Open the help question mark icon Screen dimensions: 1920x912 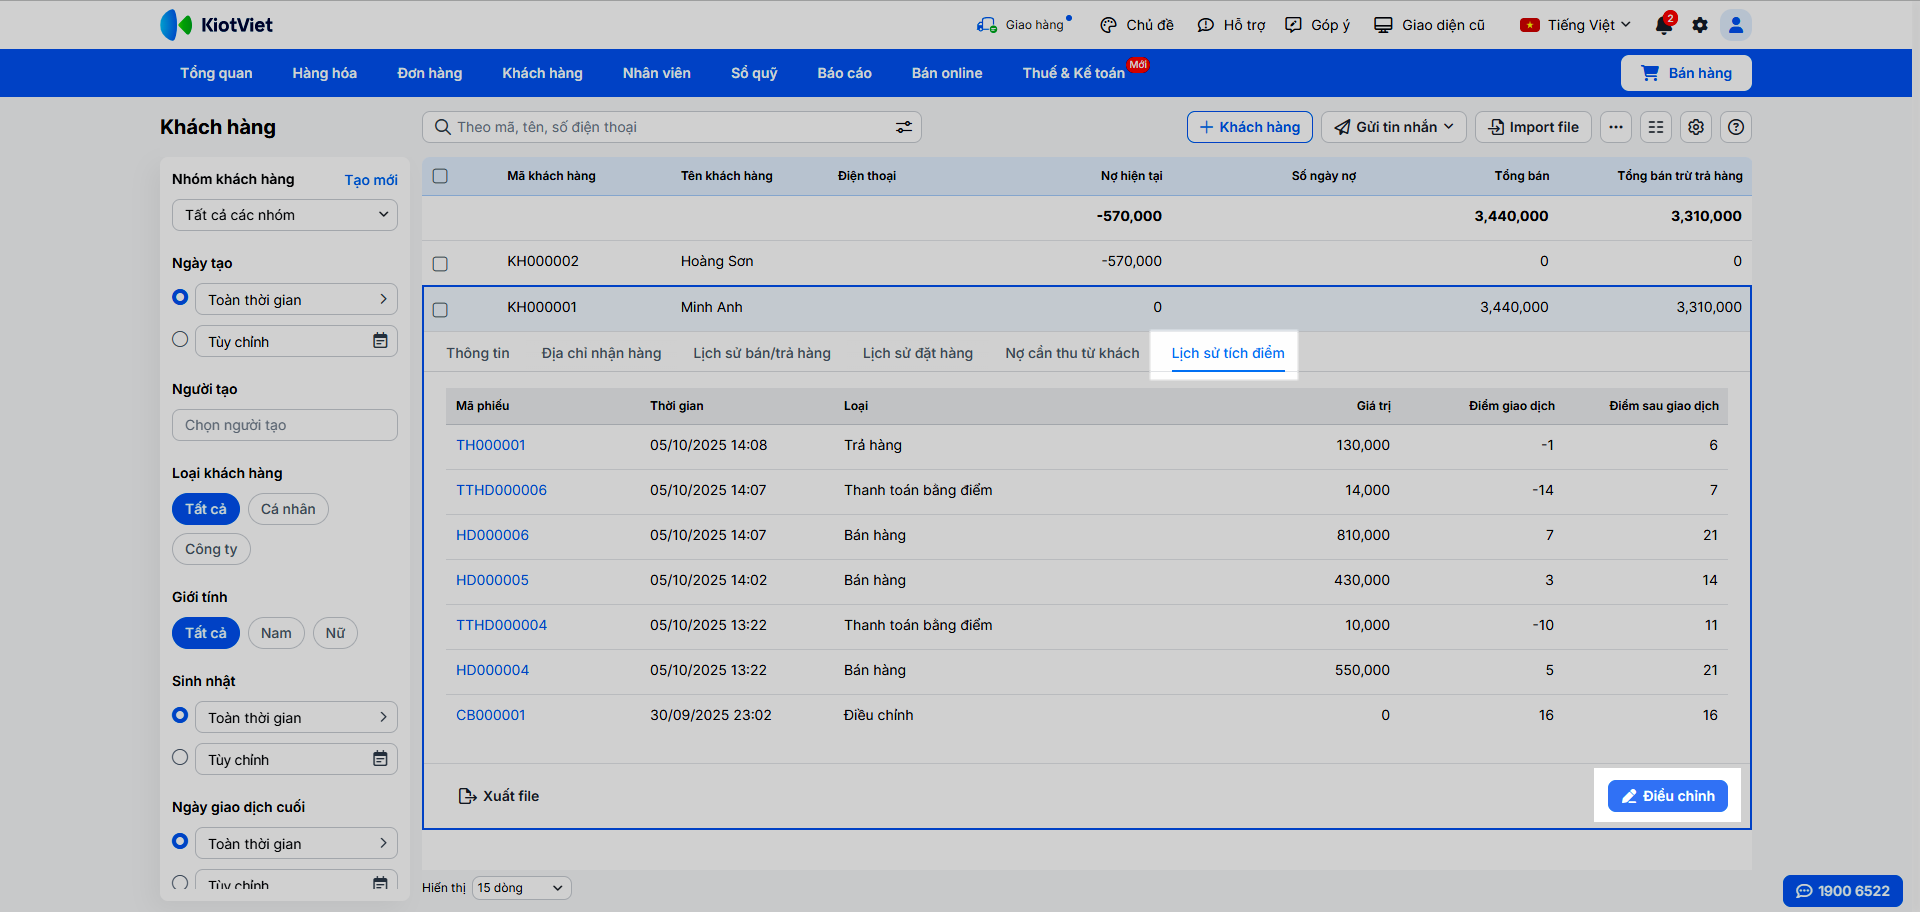[1736, 127]
